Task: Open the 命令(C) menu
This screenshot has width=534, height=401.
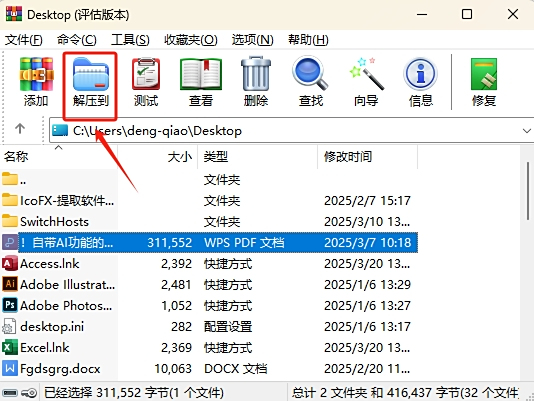Action: point(77,40)
